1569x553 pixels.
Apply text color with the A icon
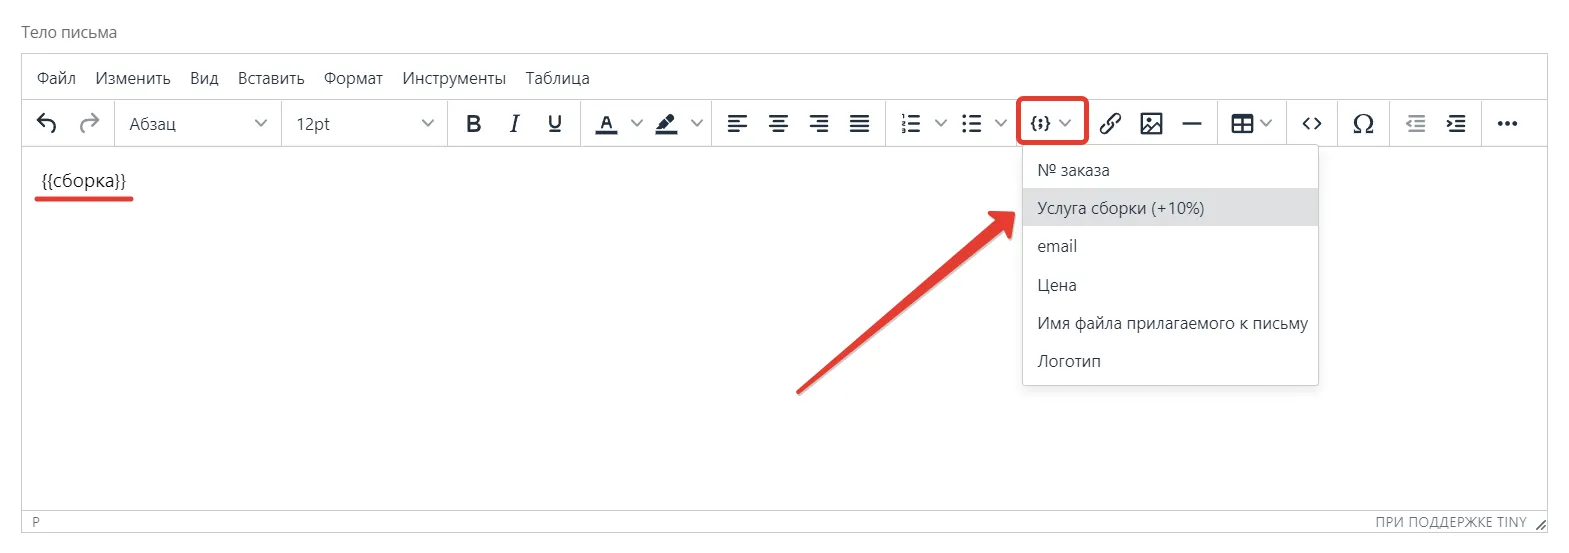pyautogui.click(x=606, y=123)
